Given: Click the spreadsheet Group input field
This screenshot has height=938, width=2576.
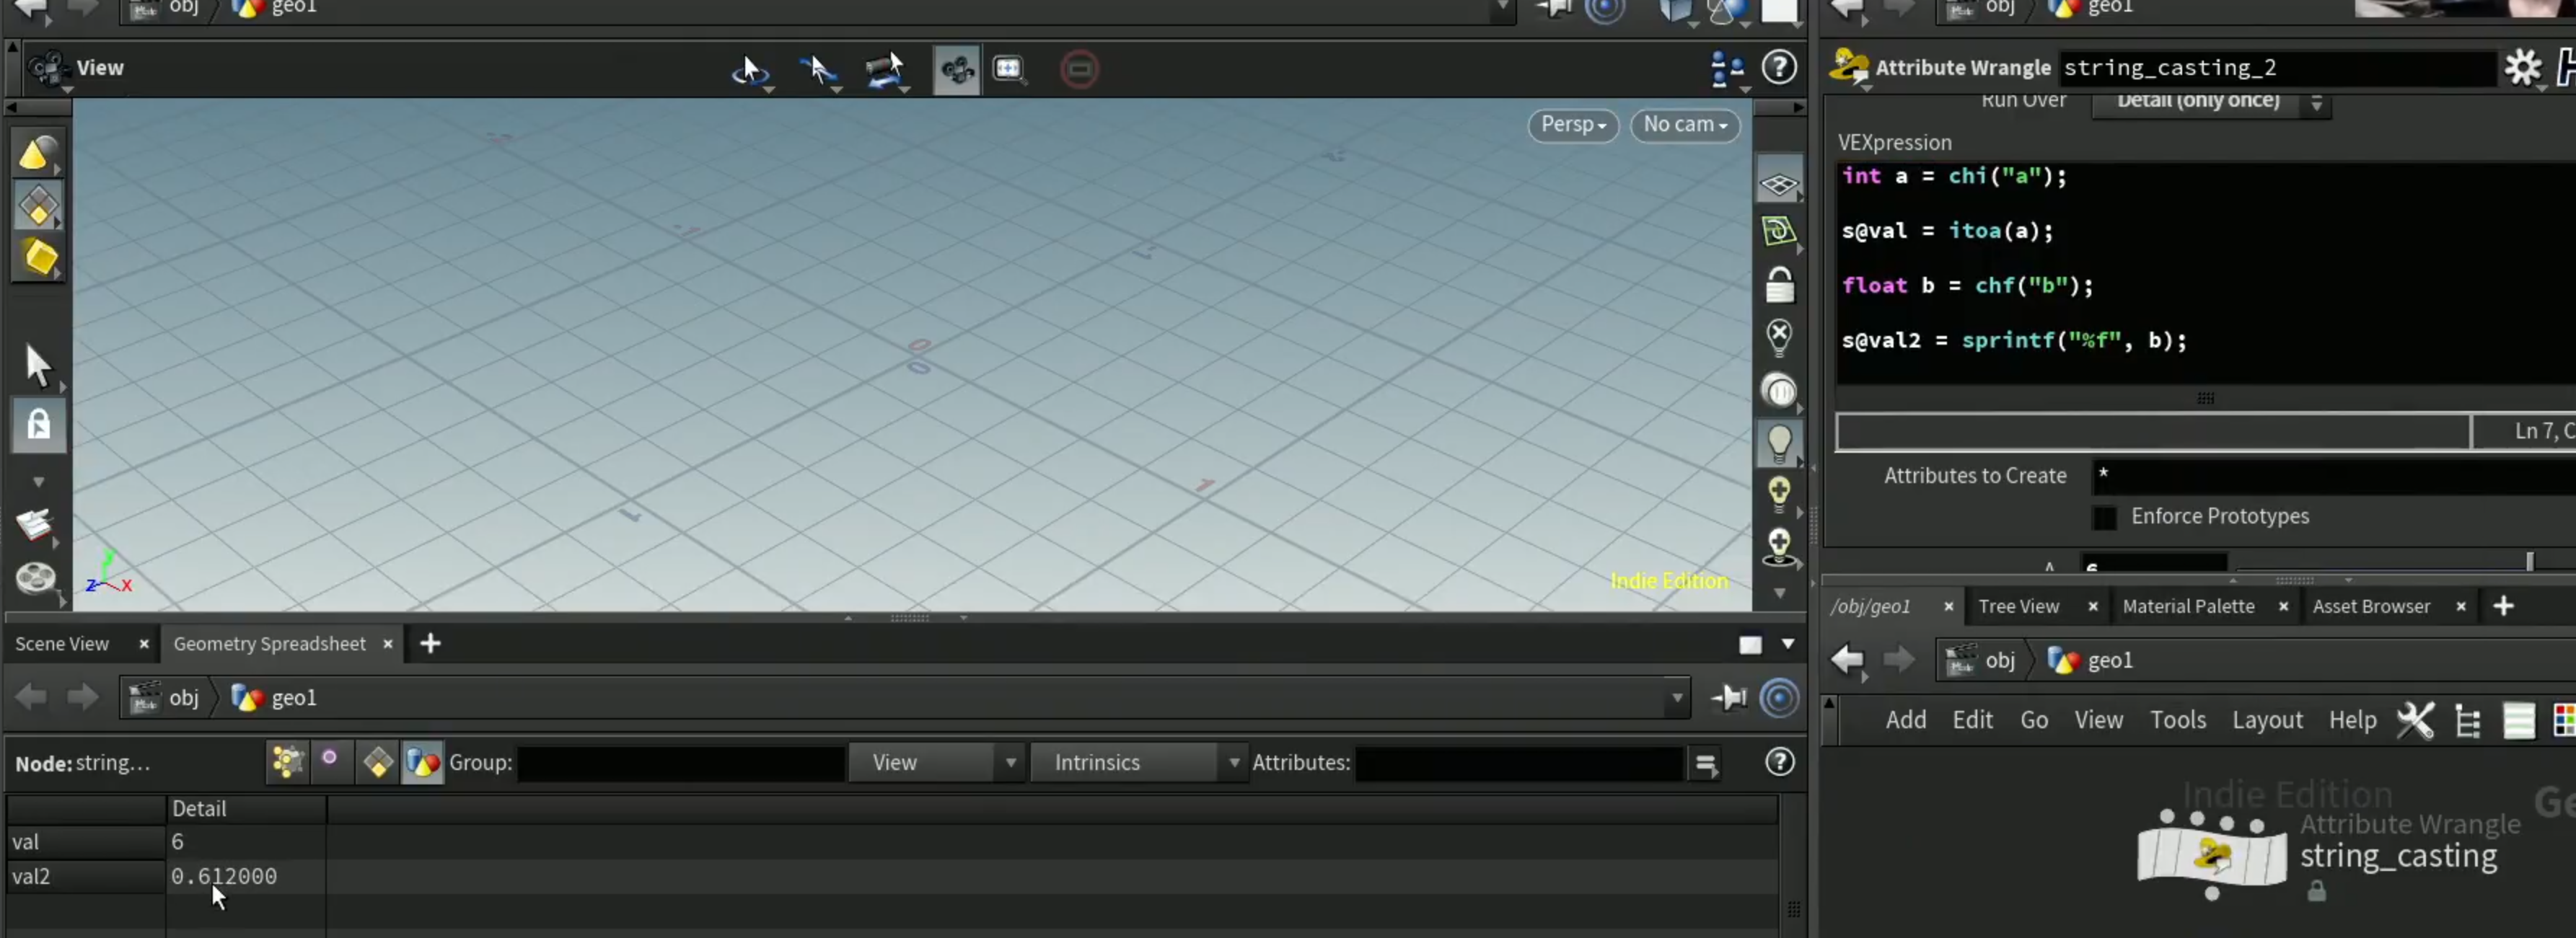Looking at the screenshot, I should click(680, 762).
